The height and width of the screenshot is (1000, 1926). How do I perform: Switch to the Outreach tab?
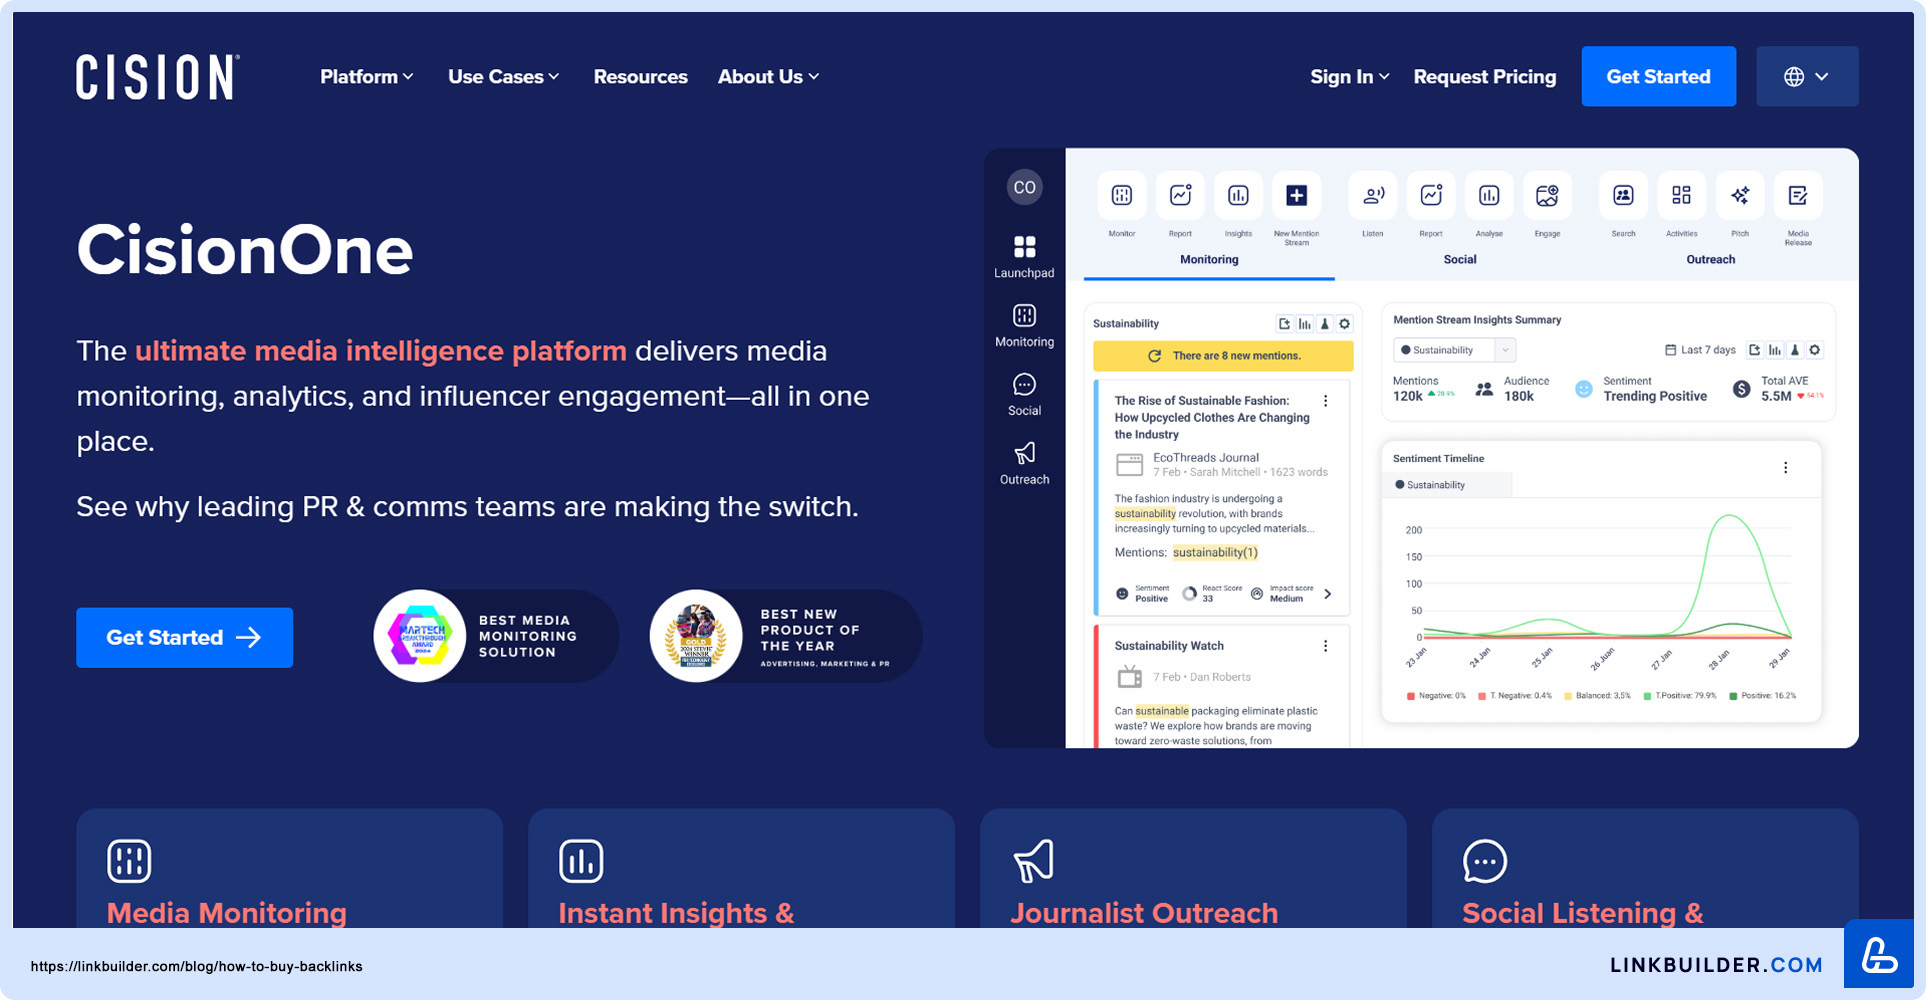click(x=1710, y=260)
